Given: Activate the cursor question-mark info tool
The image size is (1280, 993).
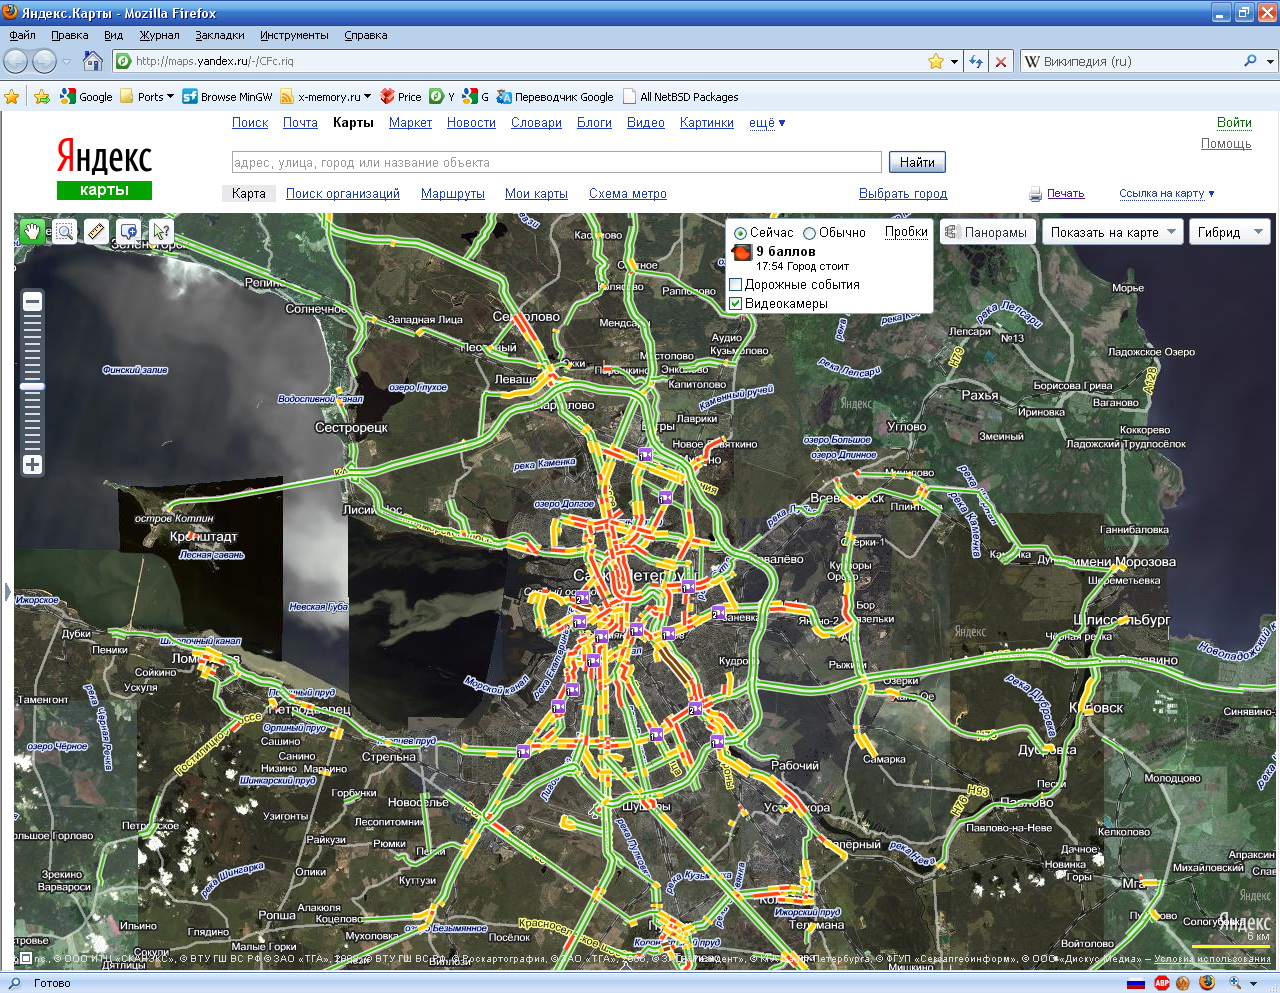Looking at the screenshot, I should click(x=160, y=232).
